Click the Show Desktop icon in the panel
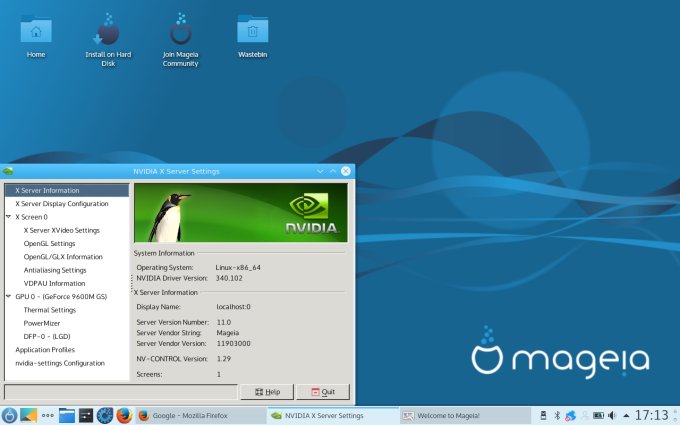The width and height of the screenshot is (680, 425). 29,415
